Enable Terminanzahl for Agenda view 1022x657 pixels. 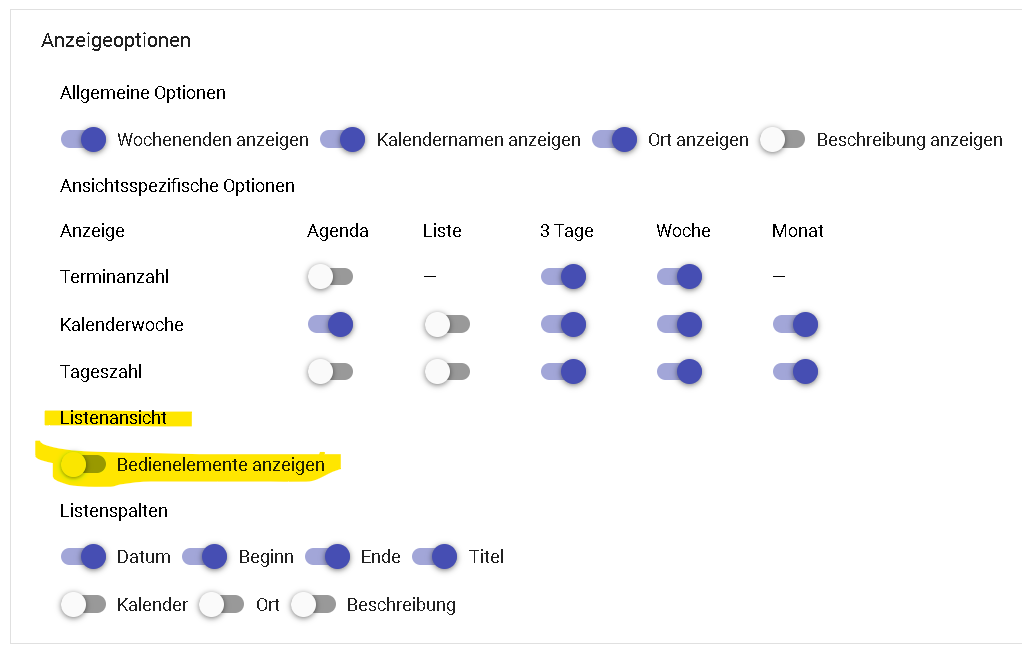coord(330,276)
